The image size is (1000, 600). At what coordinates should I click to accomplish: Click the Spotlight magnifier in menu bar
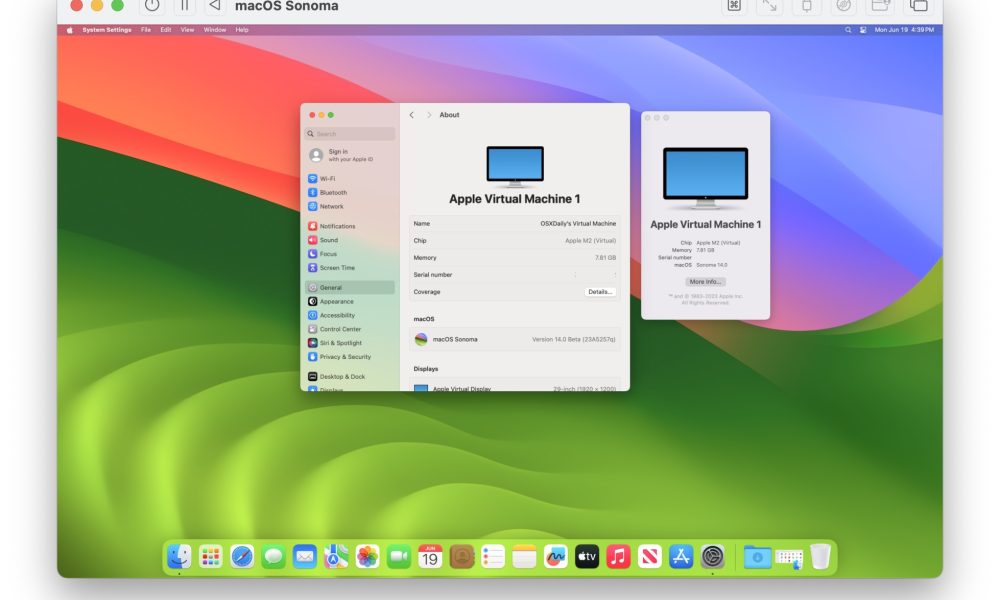(x=848, y=30)
